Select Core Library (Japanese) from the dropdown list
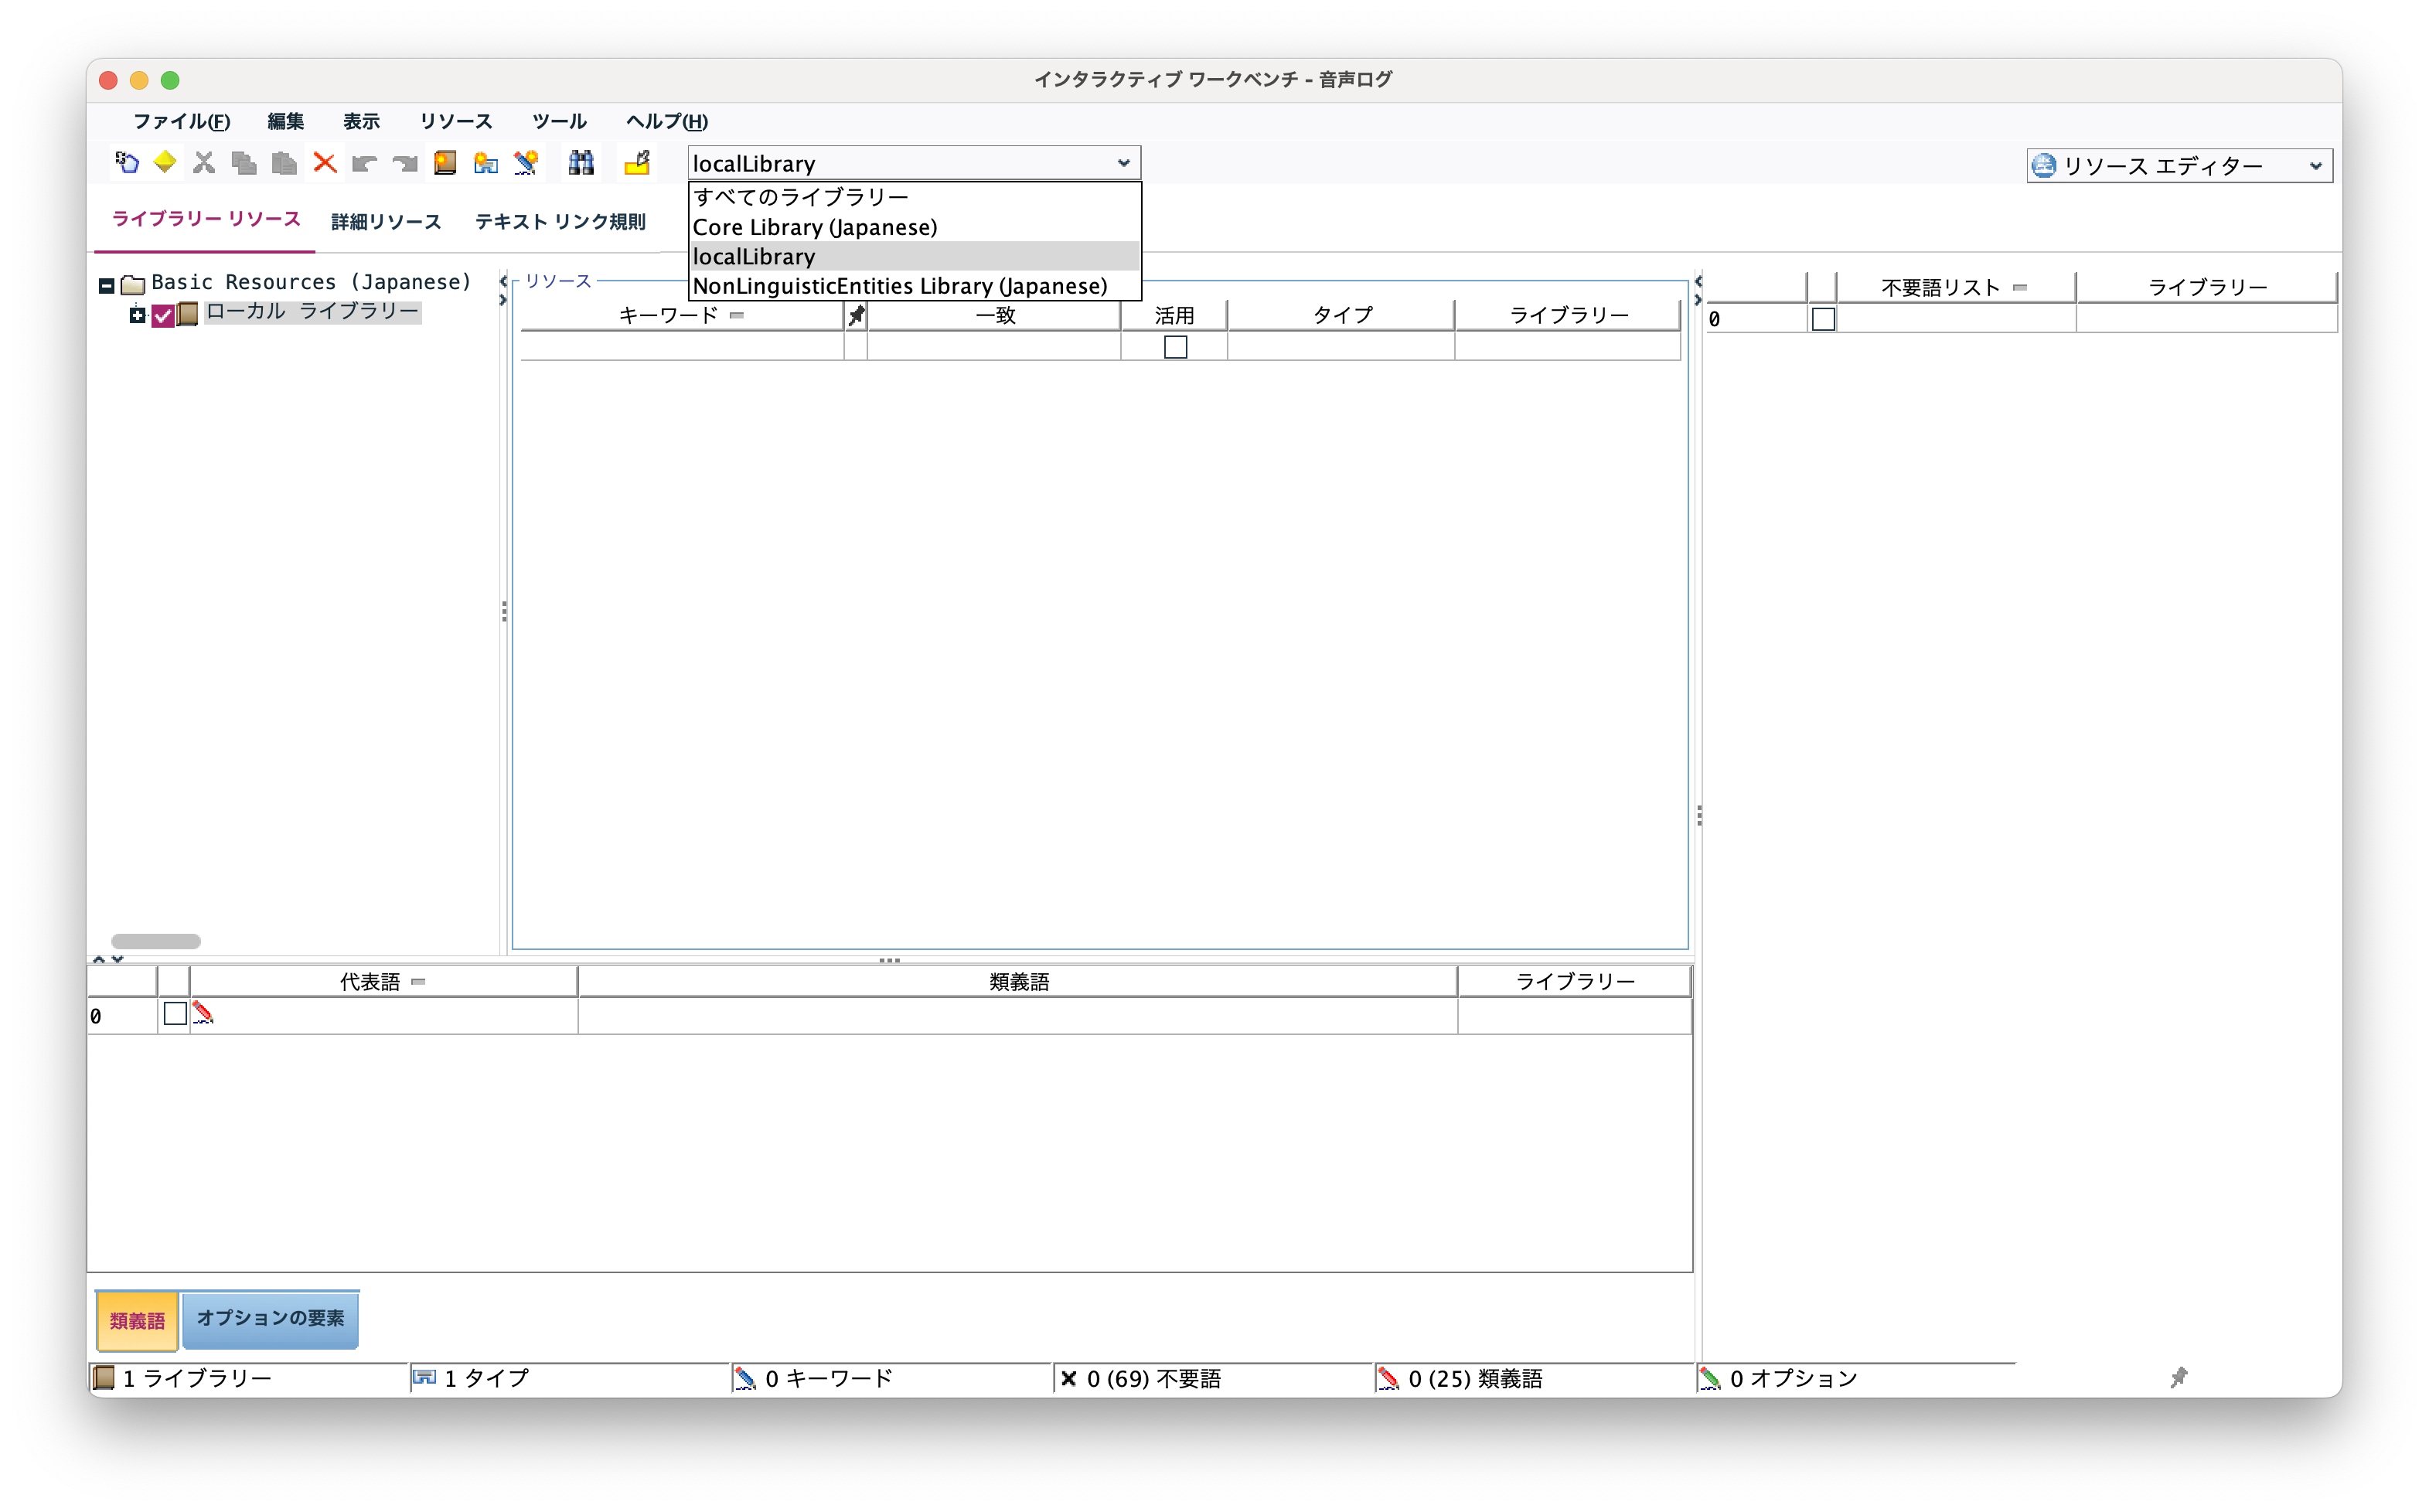This screenshot has height=1512, width=2429. click(x=815, y=227)
